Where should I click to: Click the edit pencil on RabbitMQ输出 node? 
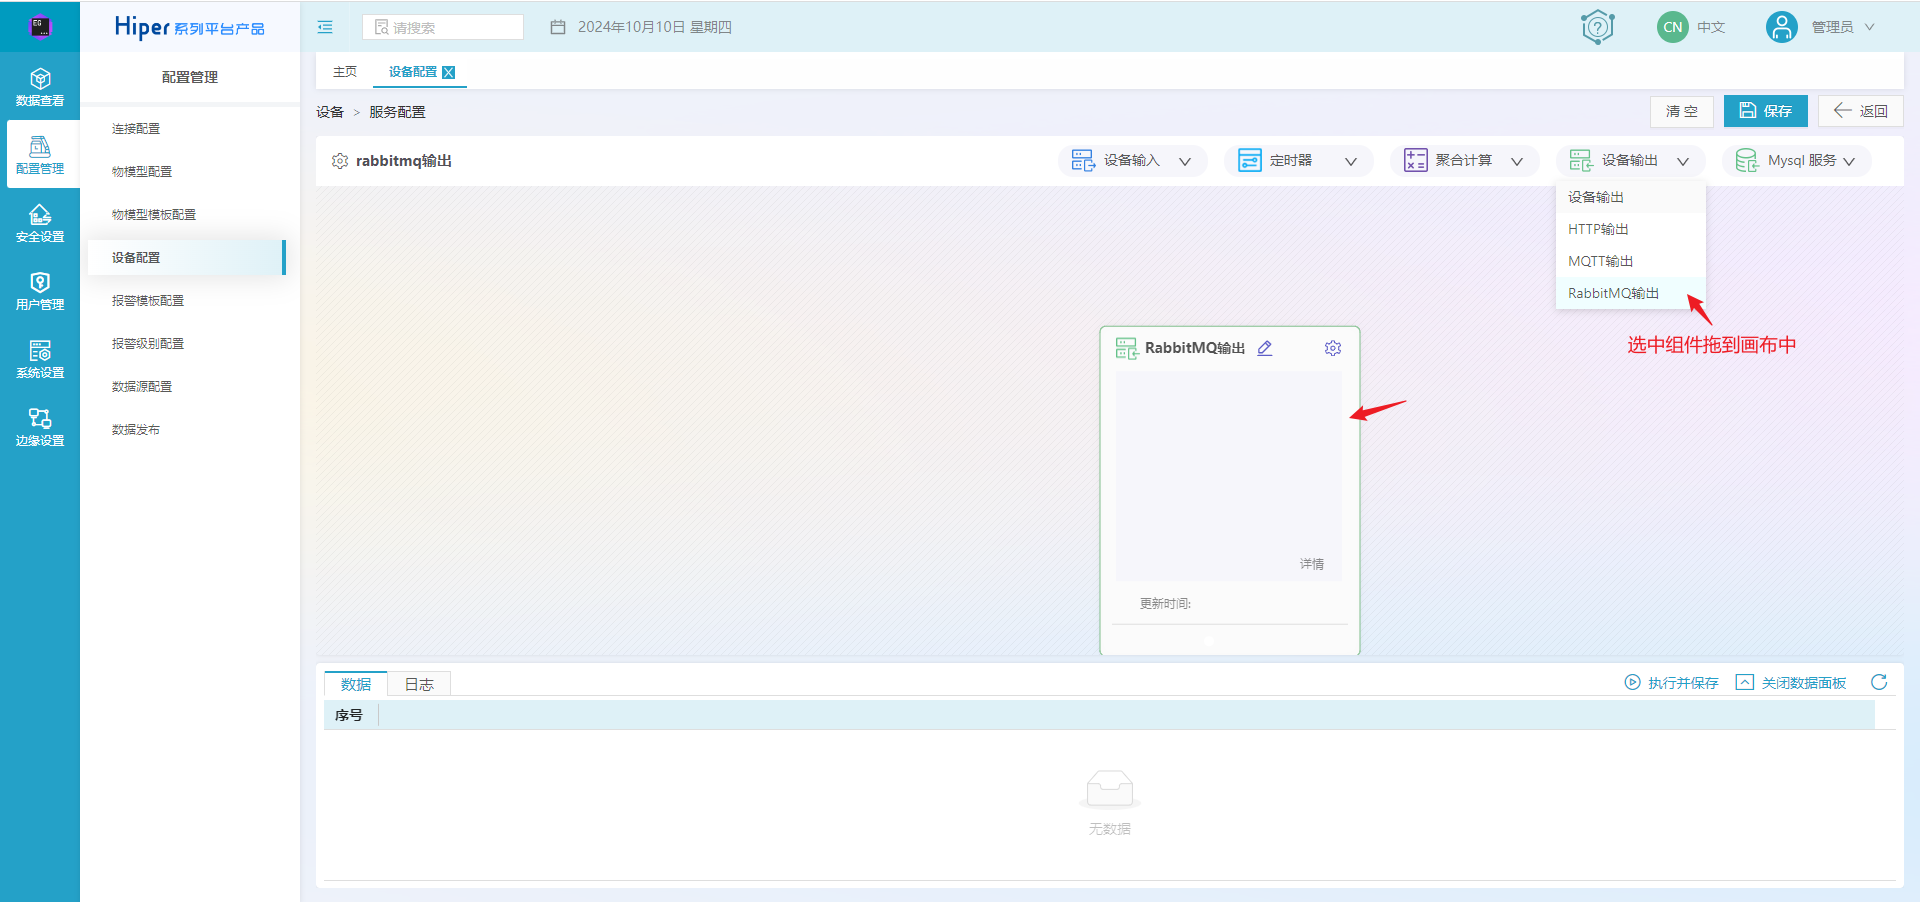coord(1265,348)
